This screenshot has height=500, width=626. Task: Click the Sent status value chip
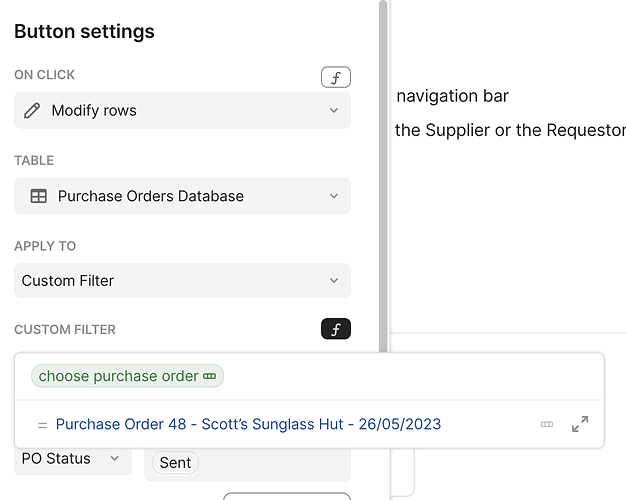tap(175, 463)
